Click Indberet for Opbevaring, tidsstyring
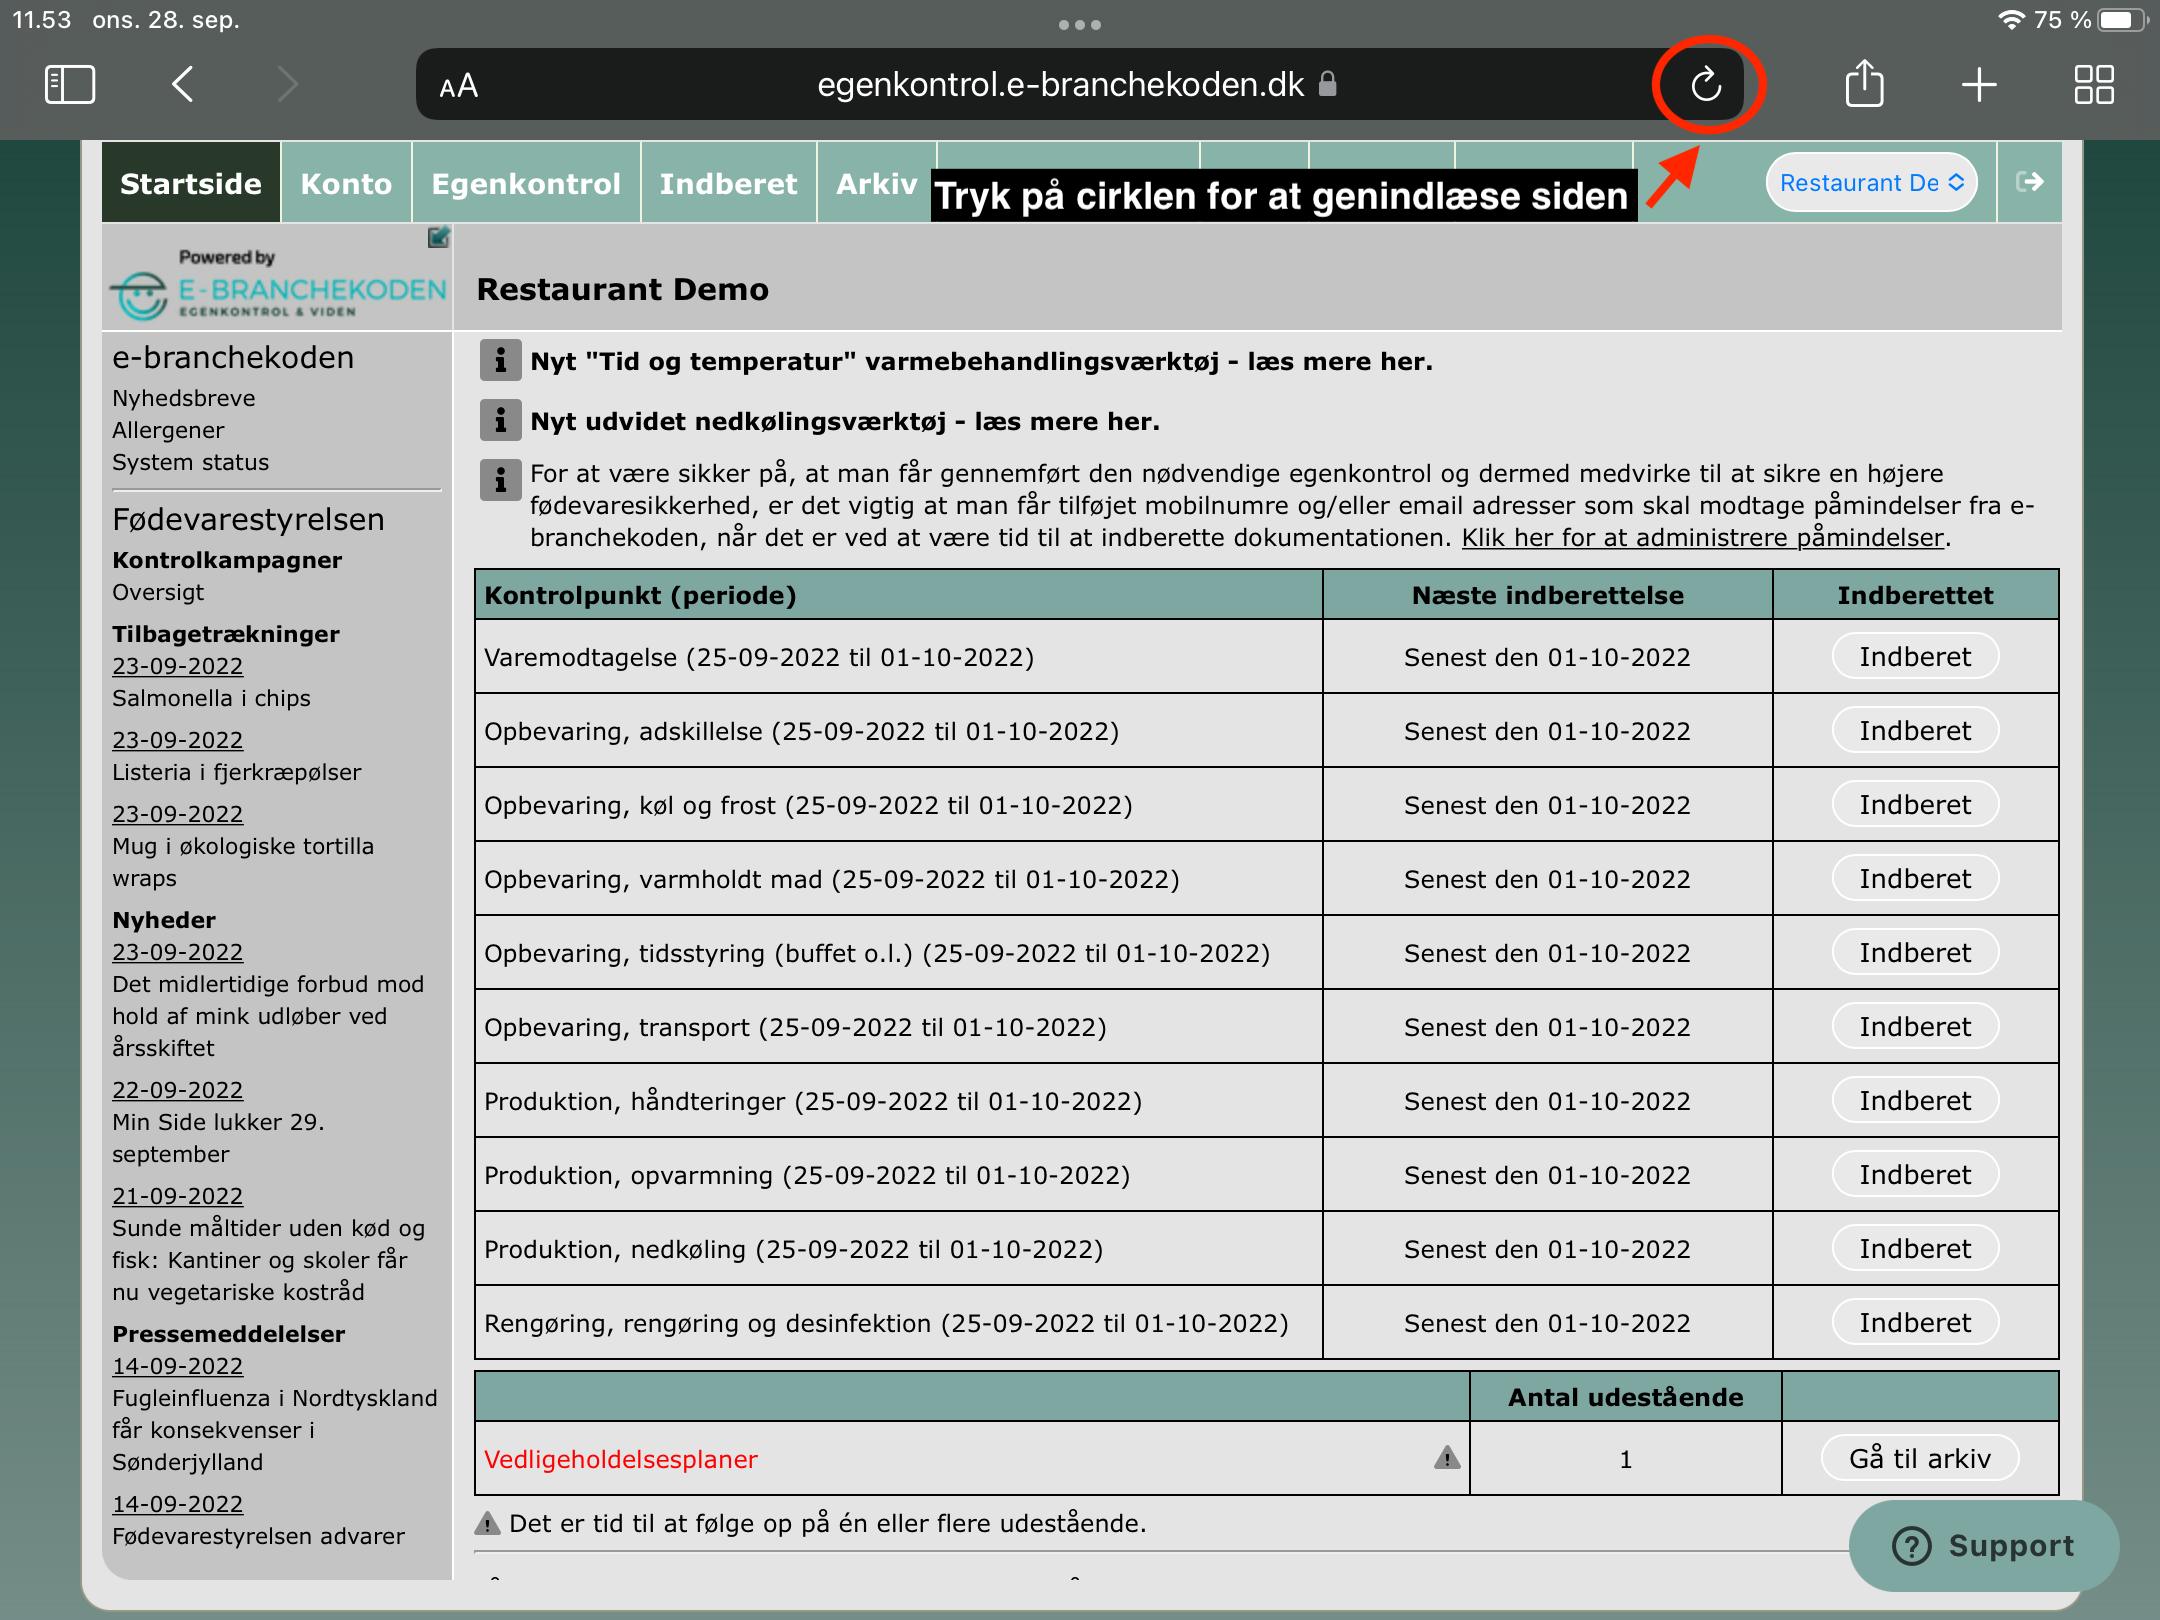 click(x=1915, y=953)
